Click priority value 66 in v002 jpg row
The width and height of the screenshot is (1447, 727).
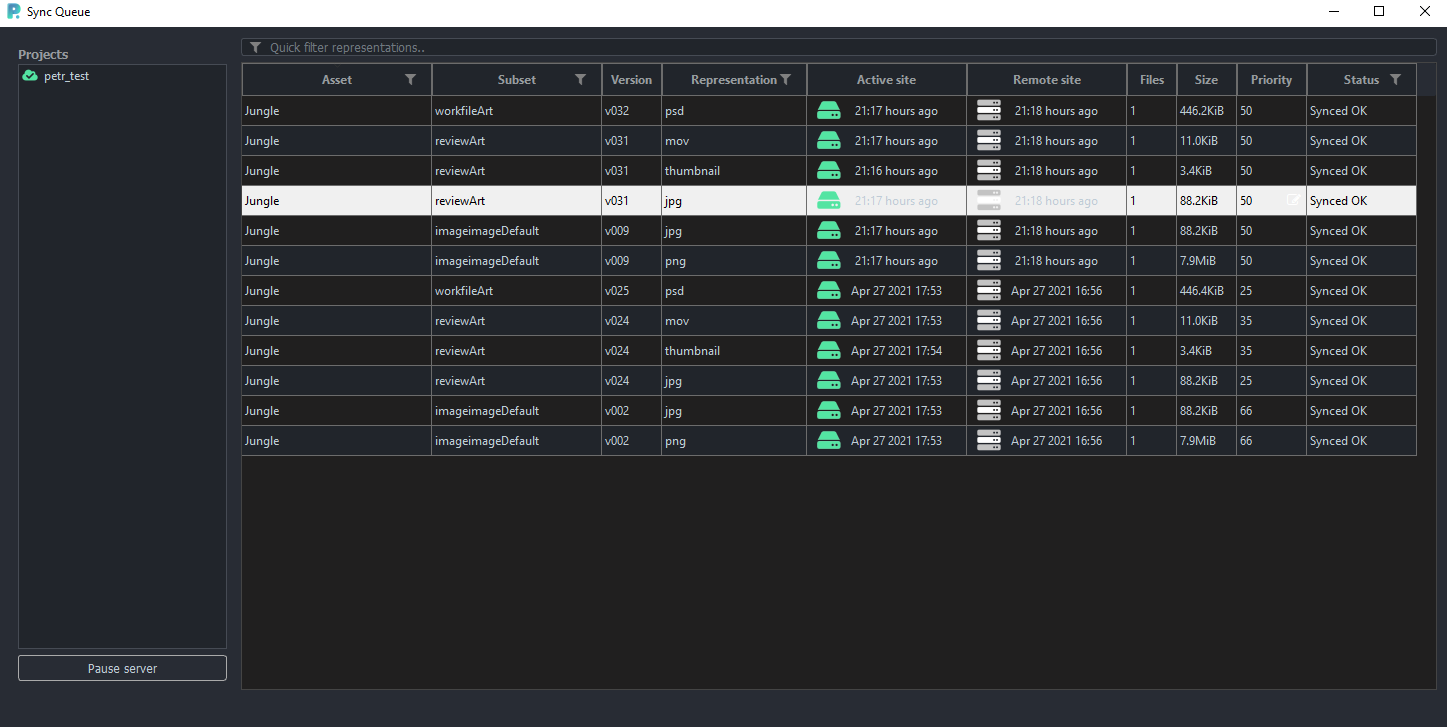tap(1247, 411)
